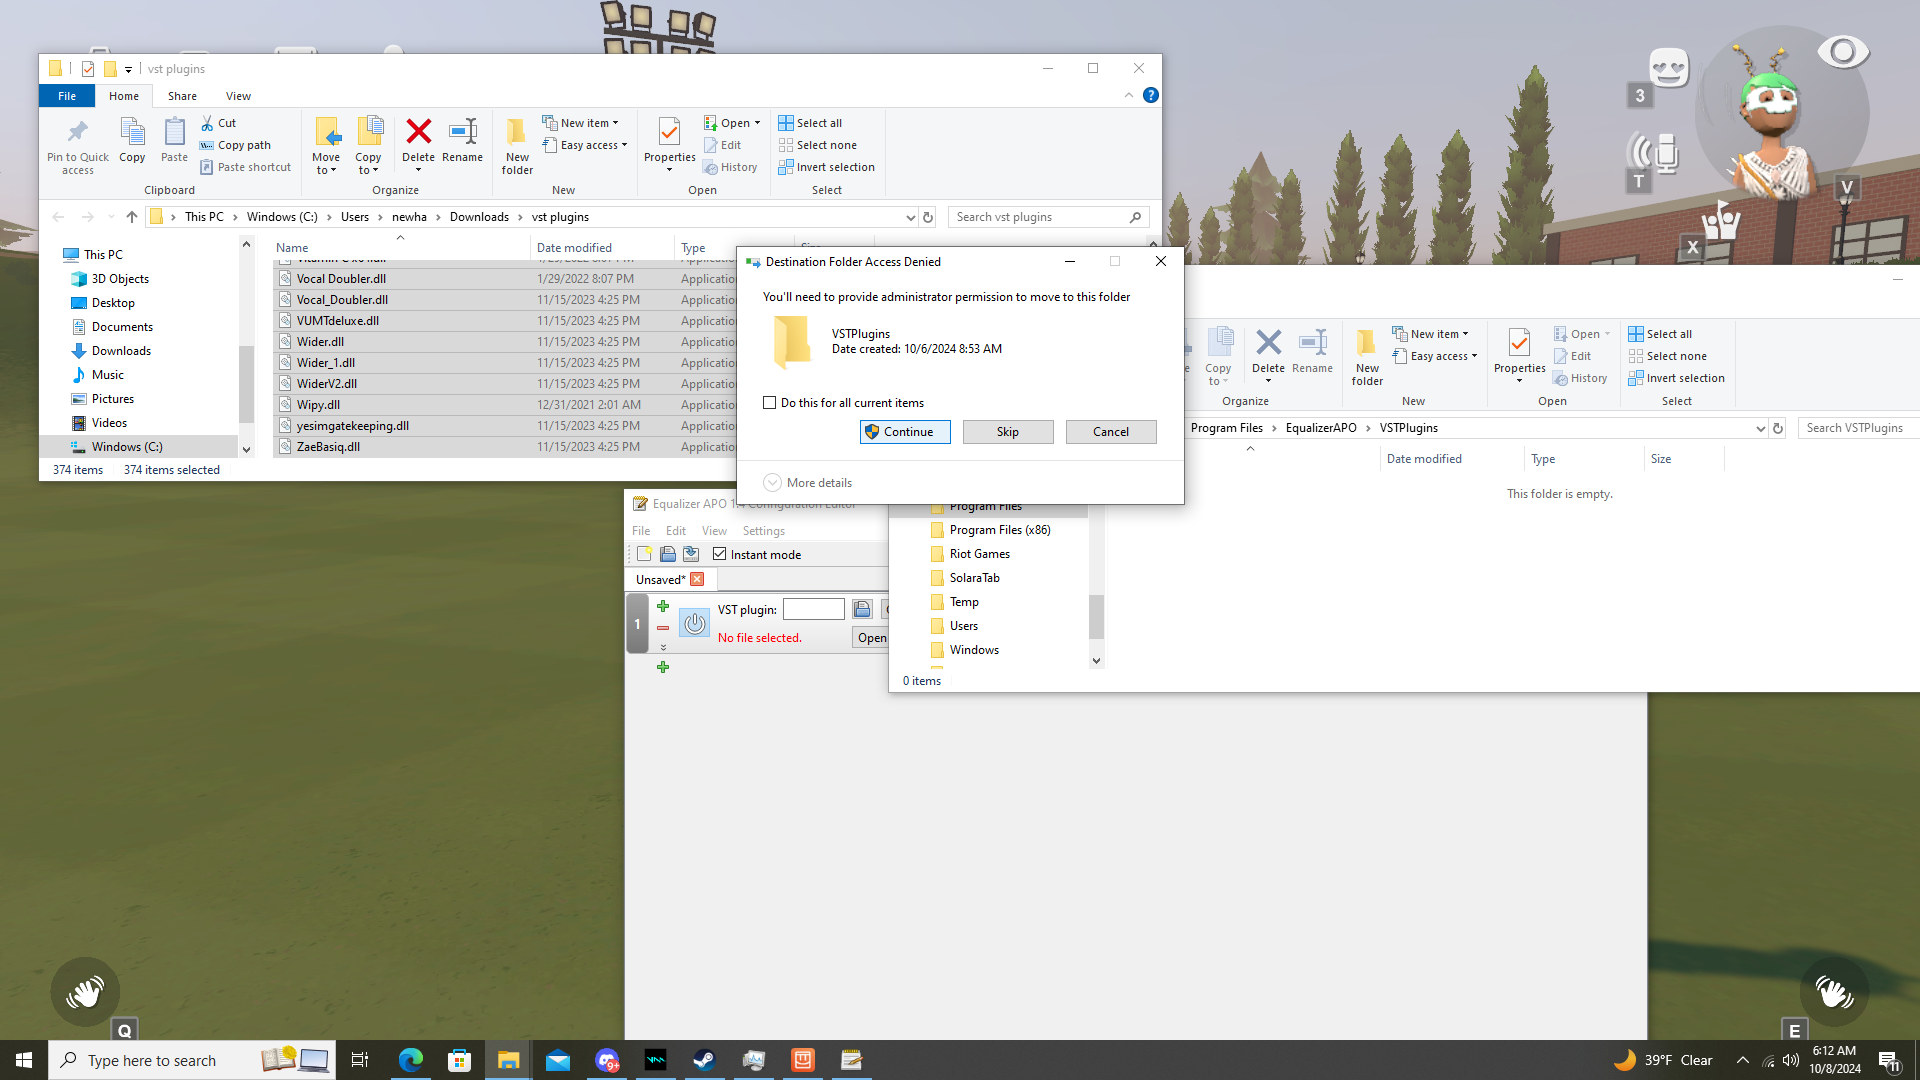Switch to the Share ribbon tab
The image size is (1920, 1080).
point(182,96)
